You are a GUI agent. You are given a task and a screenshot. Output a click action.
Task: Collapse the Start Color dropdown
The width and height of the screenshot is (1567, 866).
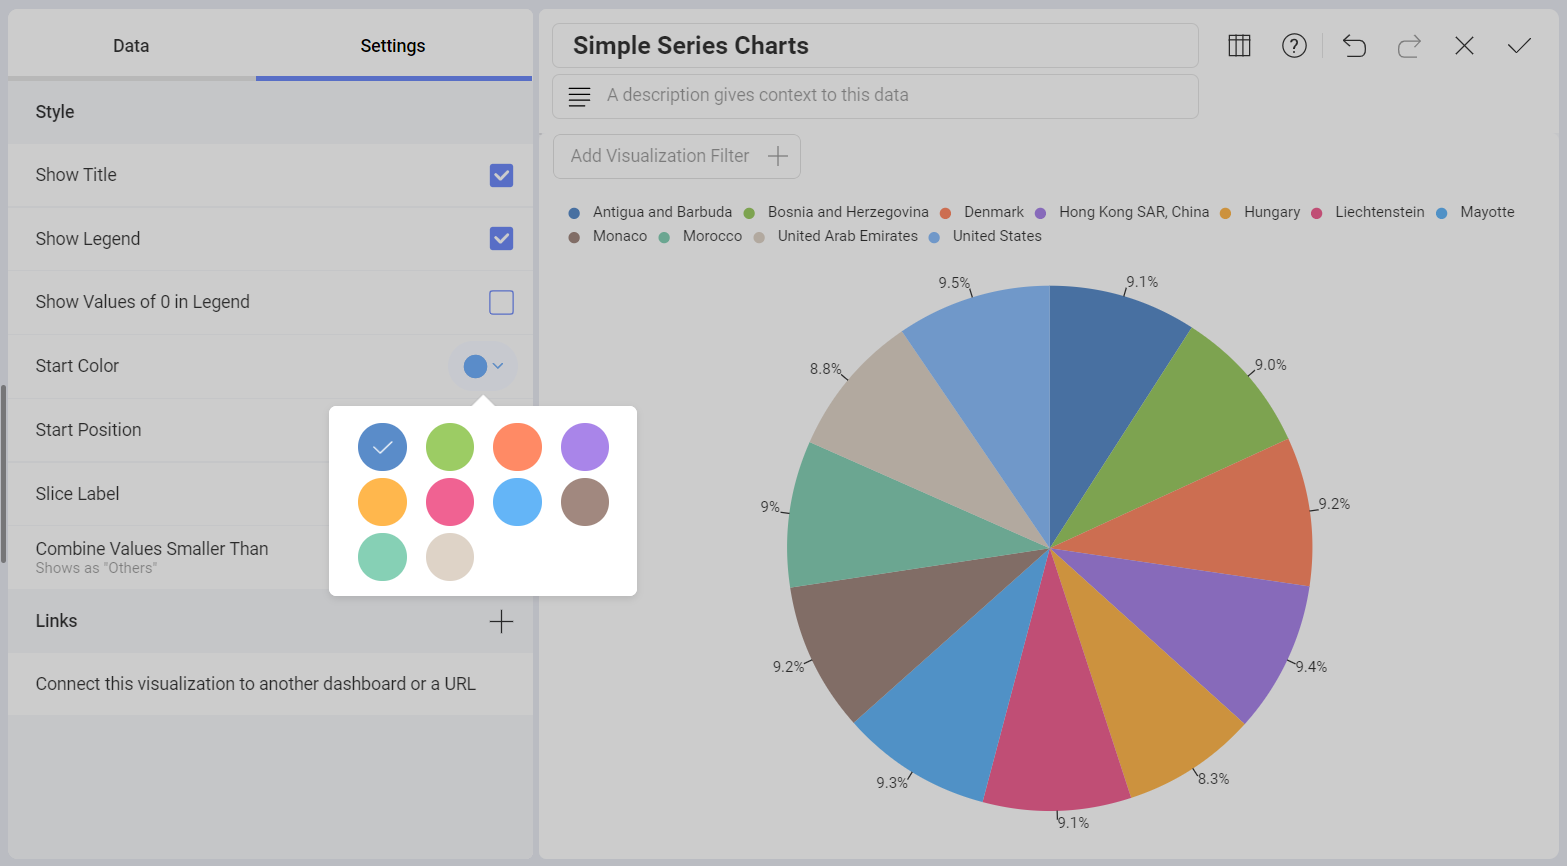point(484,366)
